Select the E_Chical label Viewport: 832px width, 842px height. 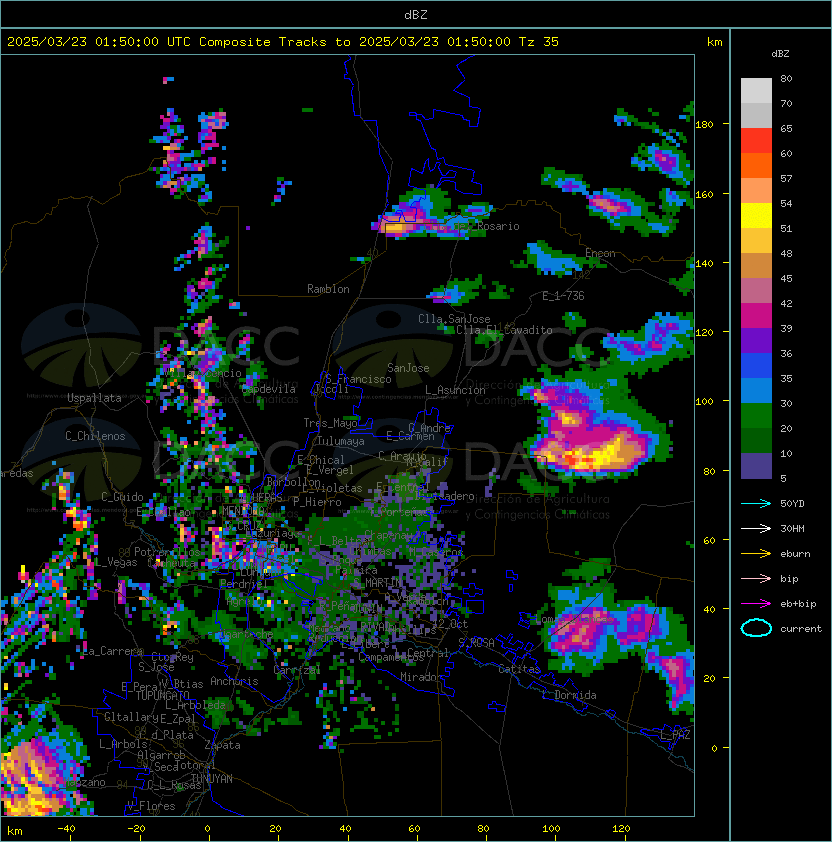pos(321,460)
